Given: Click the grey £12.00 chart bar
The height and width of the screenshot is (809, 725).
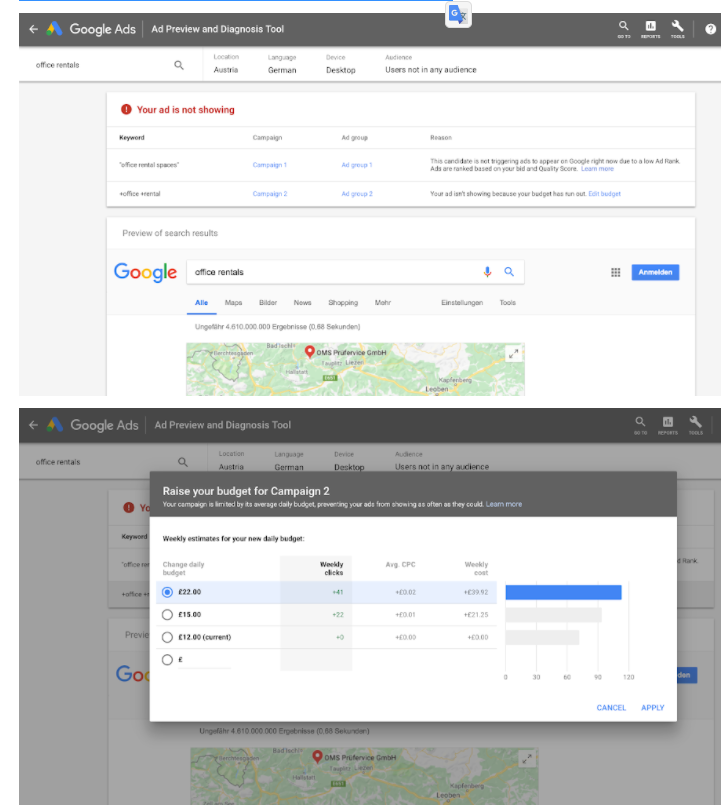Looking at the screenshot, I should click(542, 637).
